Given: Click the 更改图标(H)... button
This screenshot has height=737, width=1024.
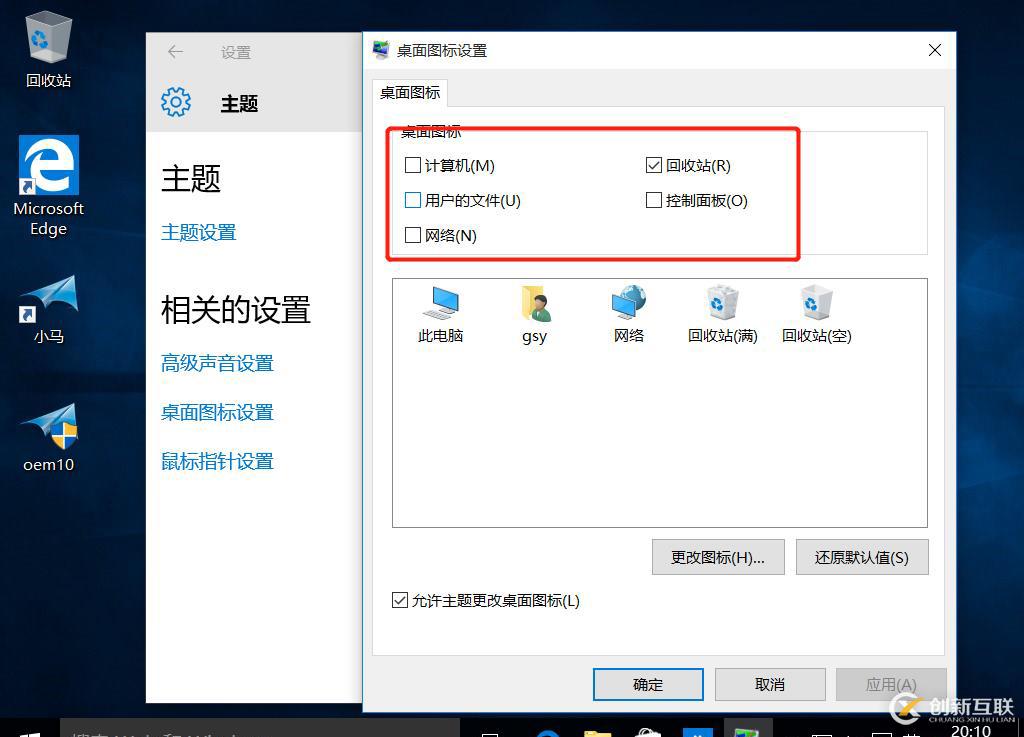Looking at the screenshot, I should [718, 557].
